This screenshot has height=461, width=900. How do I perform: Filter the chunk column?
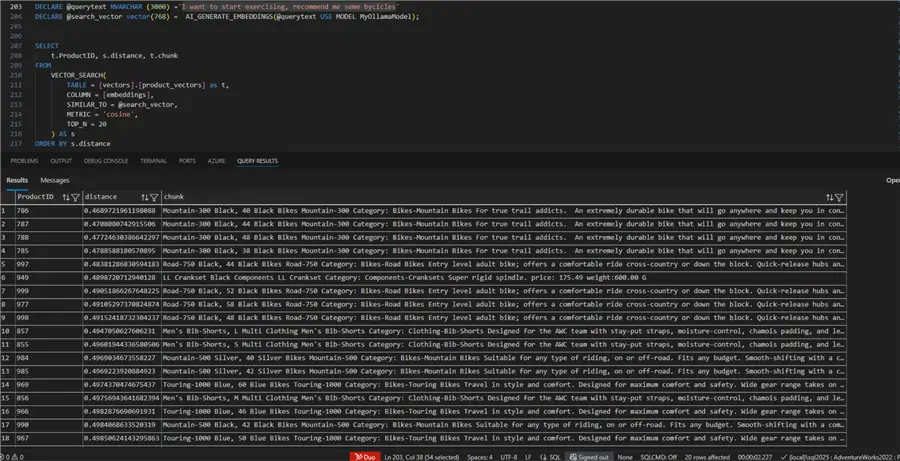click(839, 197)
